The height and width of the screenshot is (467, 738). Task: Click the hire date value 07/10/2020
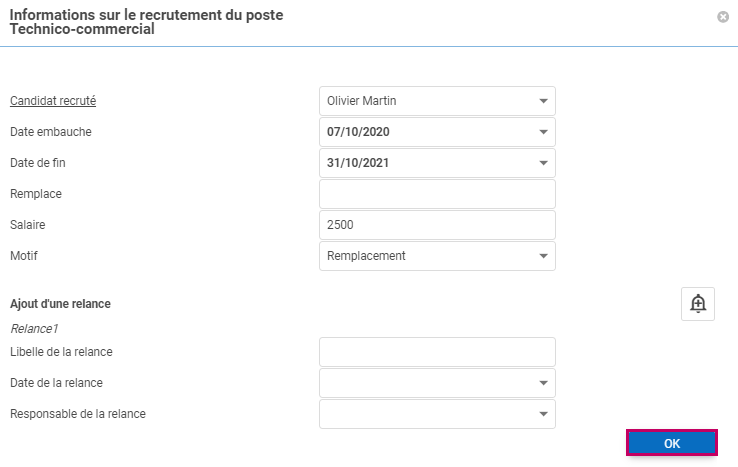click(x=358, y=132)
